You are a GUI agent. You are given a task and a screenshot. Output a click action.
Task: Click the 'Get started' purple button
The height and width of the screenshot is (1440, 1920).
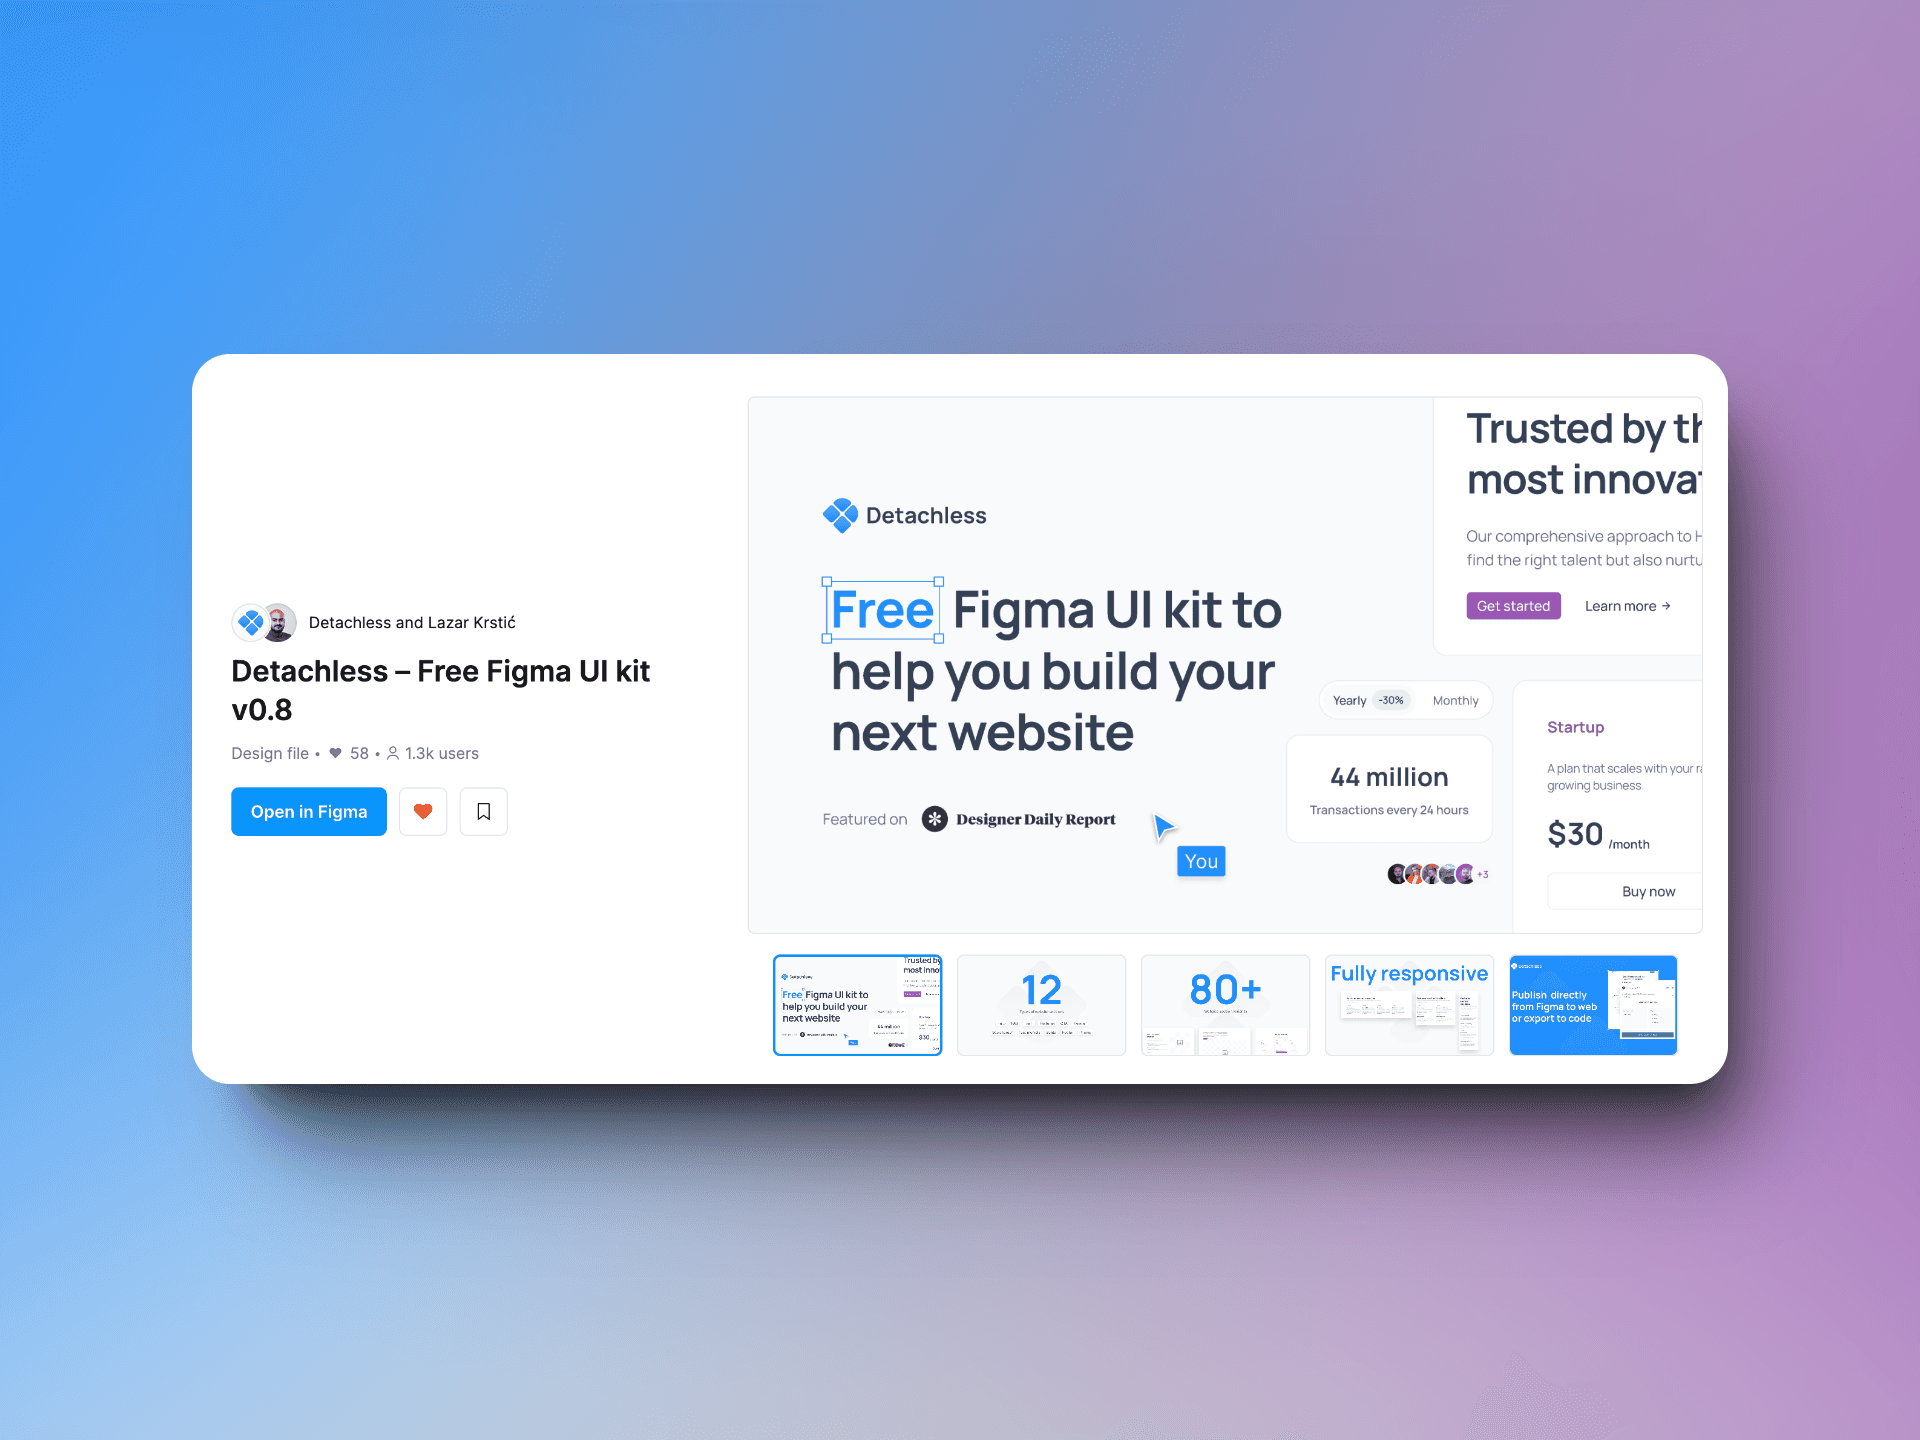1513,605
